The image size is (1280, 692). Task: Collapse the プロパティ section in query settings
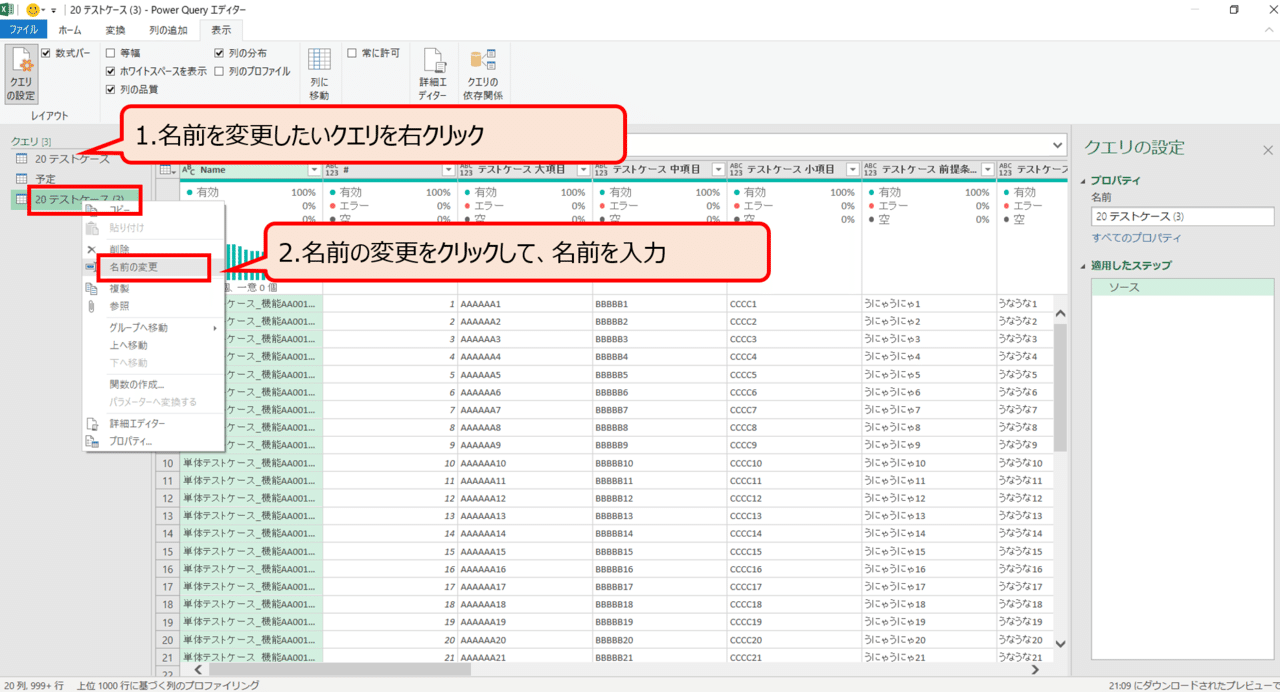(1083, 181)
